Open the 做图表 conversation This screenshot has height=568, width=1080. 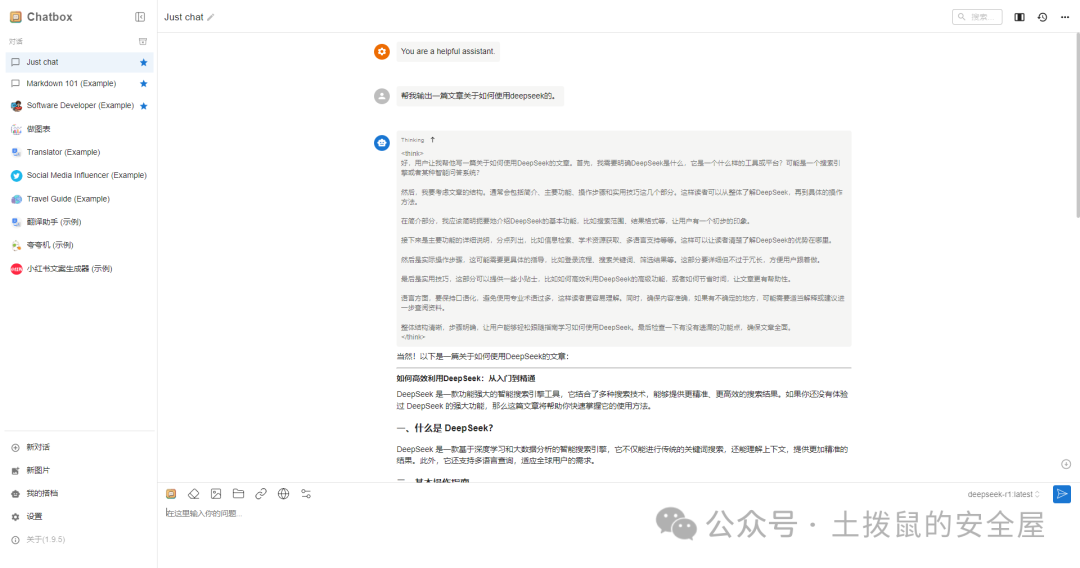pyautogui.click(x=79, y=129)
